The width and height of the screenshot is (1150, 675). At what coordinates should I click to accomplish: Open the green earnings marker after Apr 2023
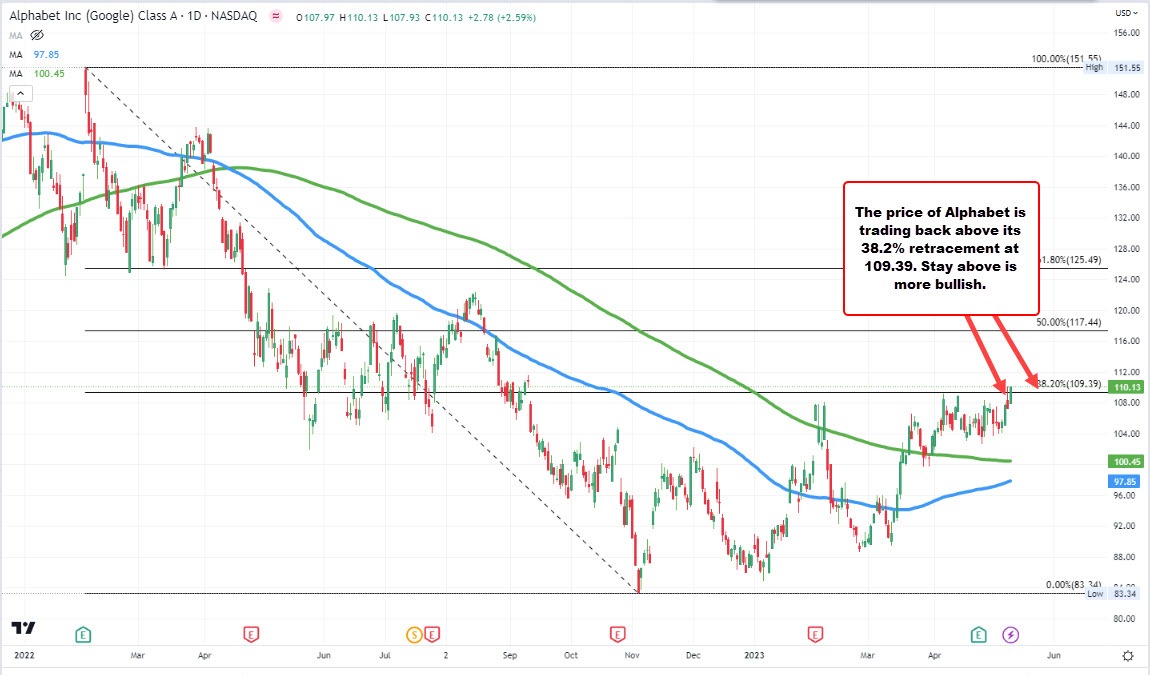[x=978, y=635]
